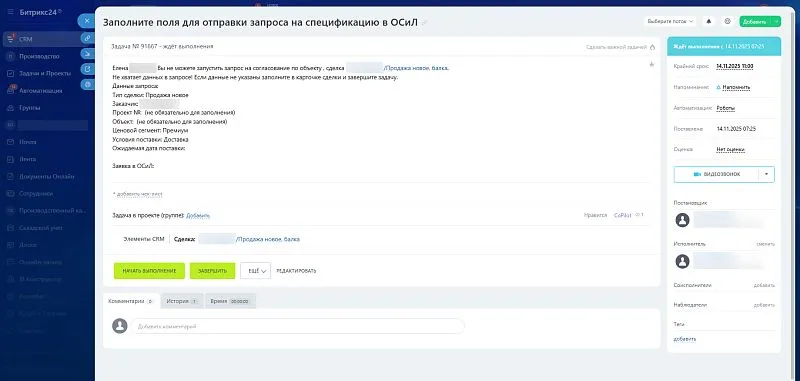Open the CRM deal Продажа новое, балка link

[x=267, y=239]
